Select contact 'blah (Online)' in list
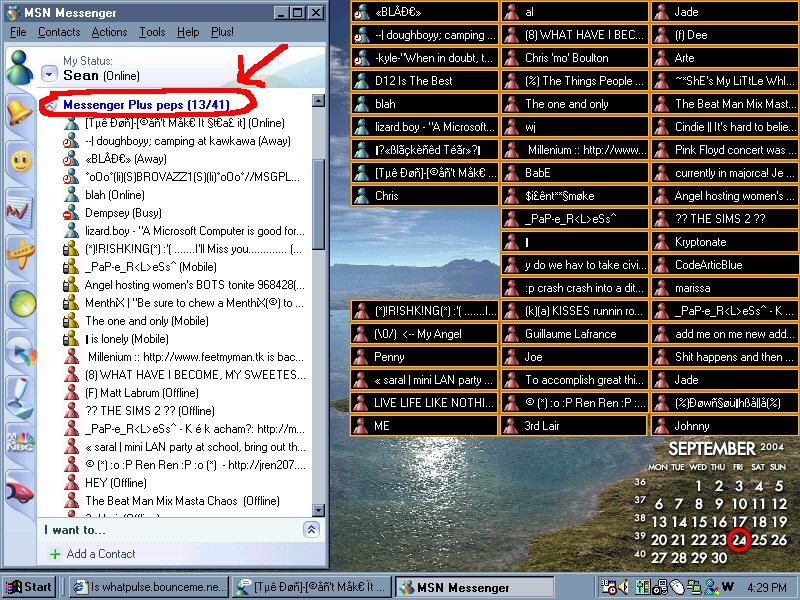 tap(115, 195)
